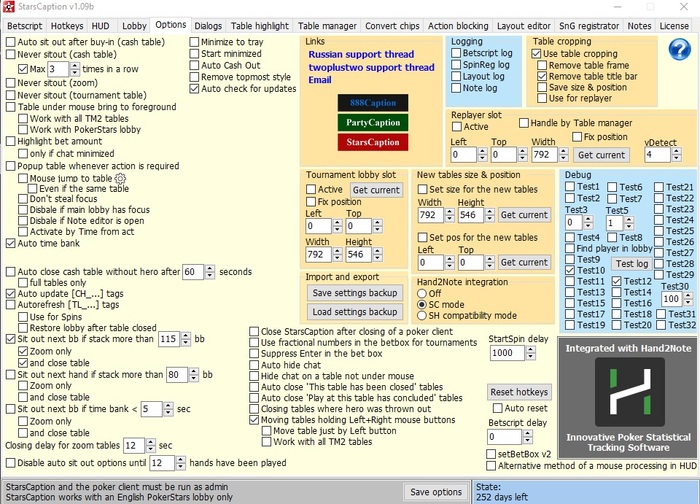
Task: Enable Find player in lobby checkbox
Action: (x=570, y=249)
